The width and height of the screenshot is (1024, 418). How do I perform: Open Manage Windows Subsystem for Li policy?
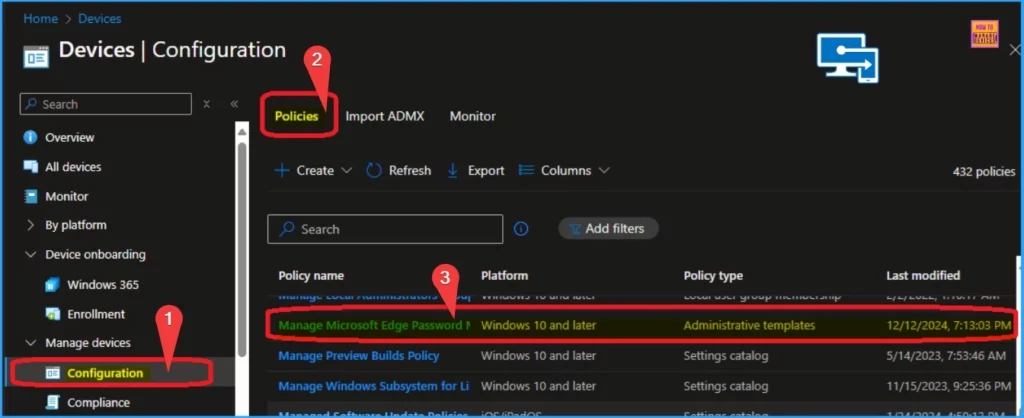374,386
